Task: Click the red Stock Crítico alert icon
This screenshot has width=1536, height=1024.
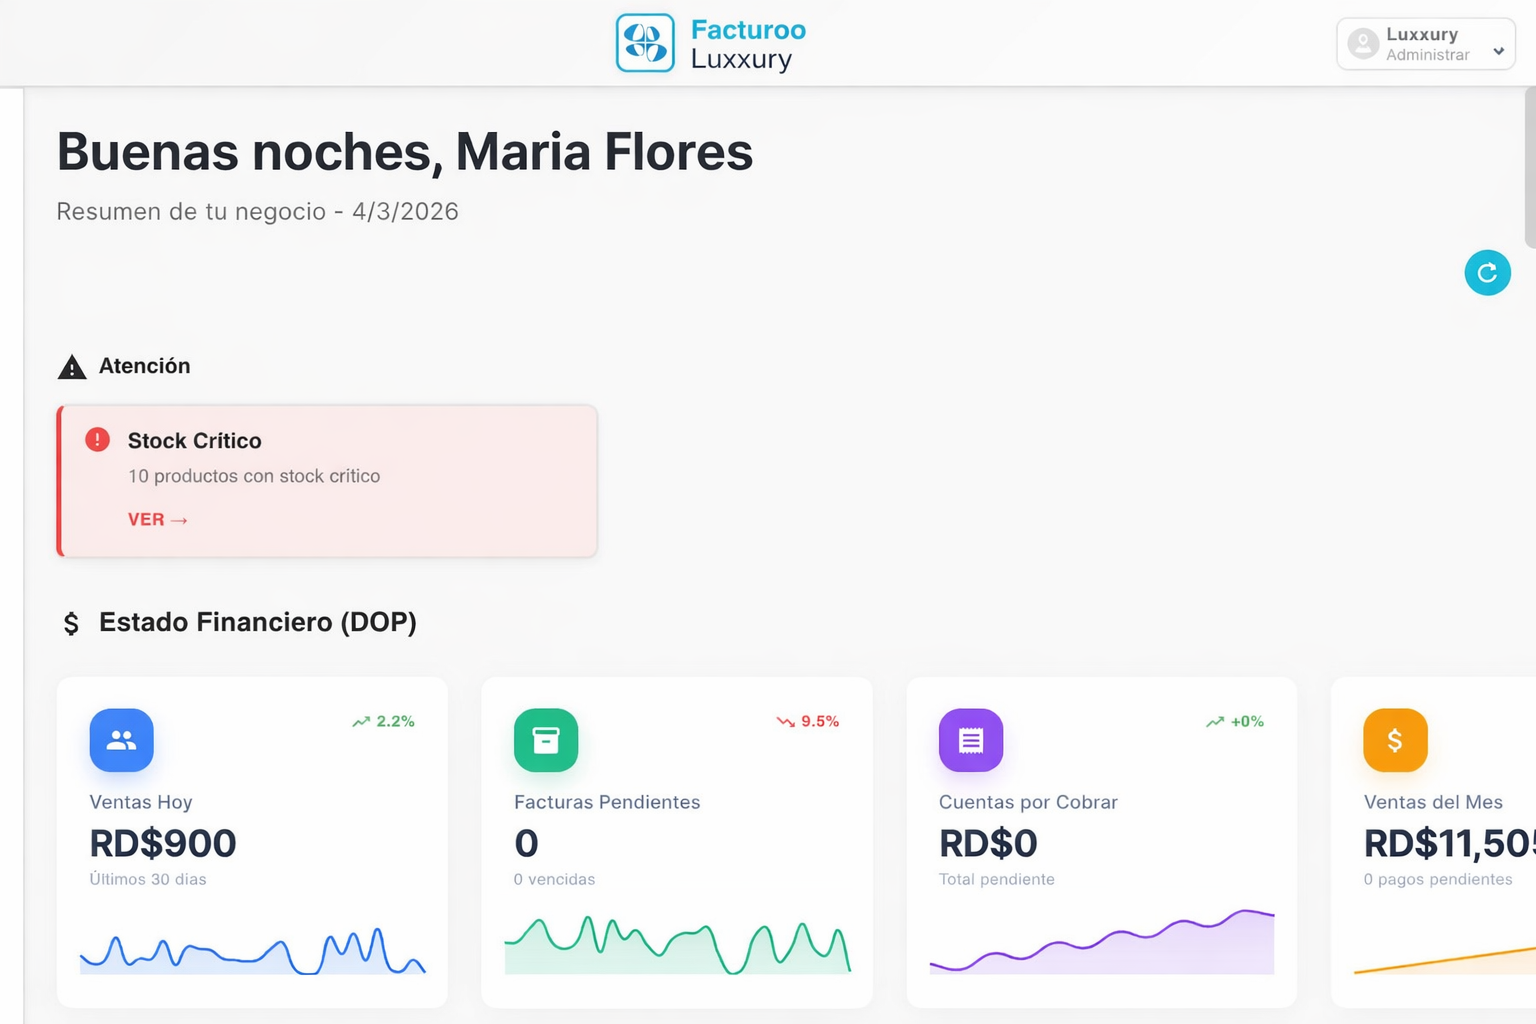Action: point(97,440)
